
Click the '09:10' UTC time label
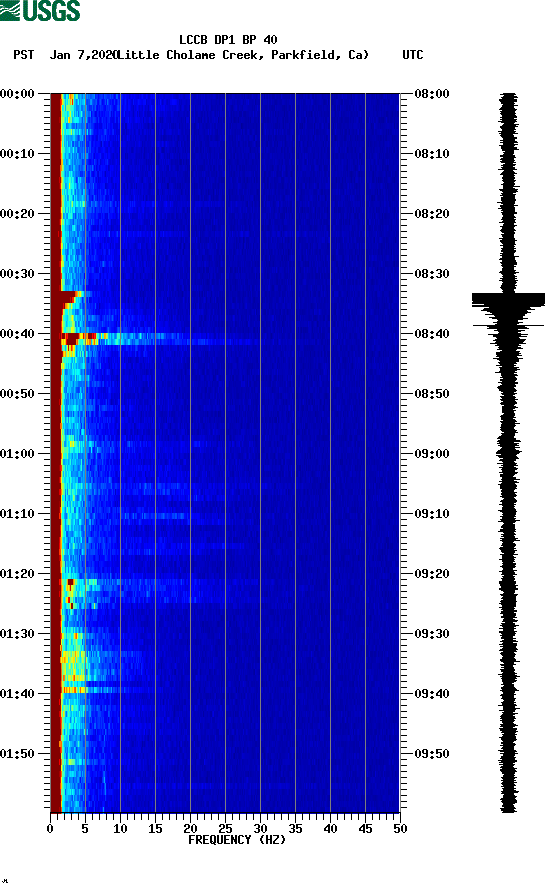click(x=432, y=514)
